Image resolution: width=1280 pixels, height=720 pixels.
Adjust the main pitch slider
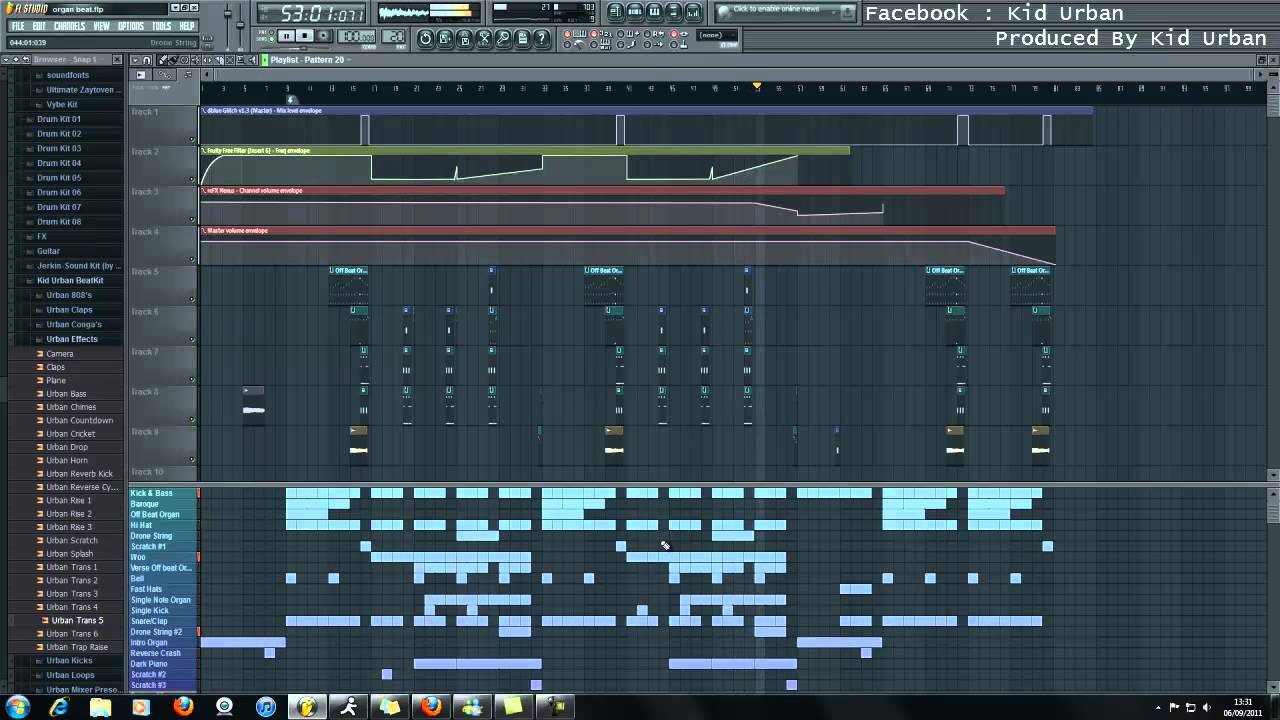[240, 24]
